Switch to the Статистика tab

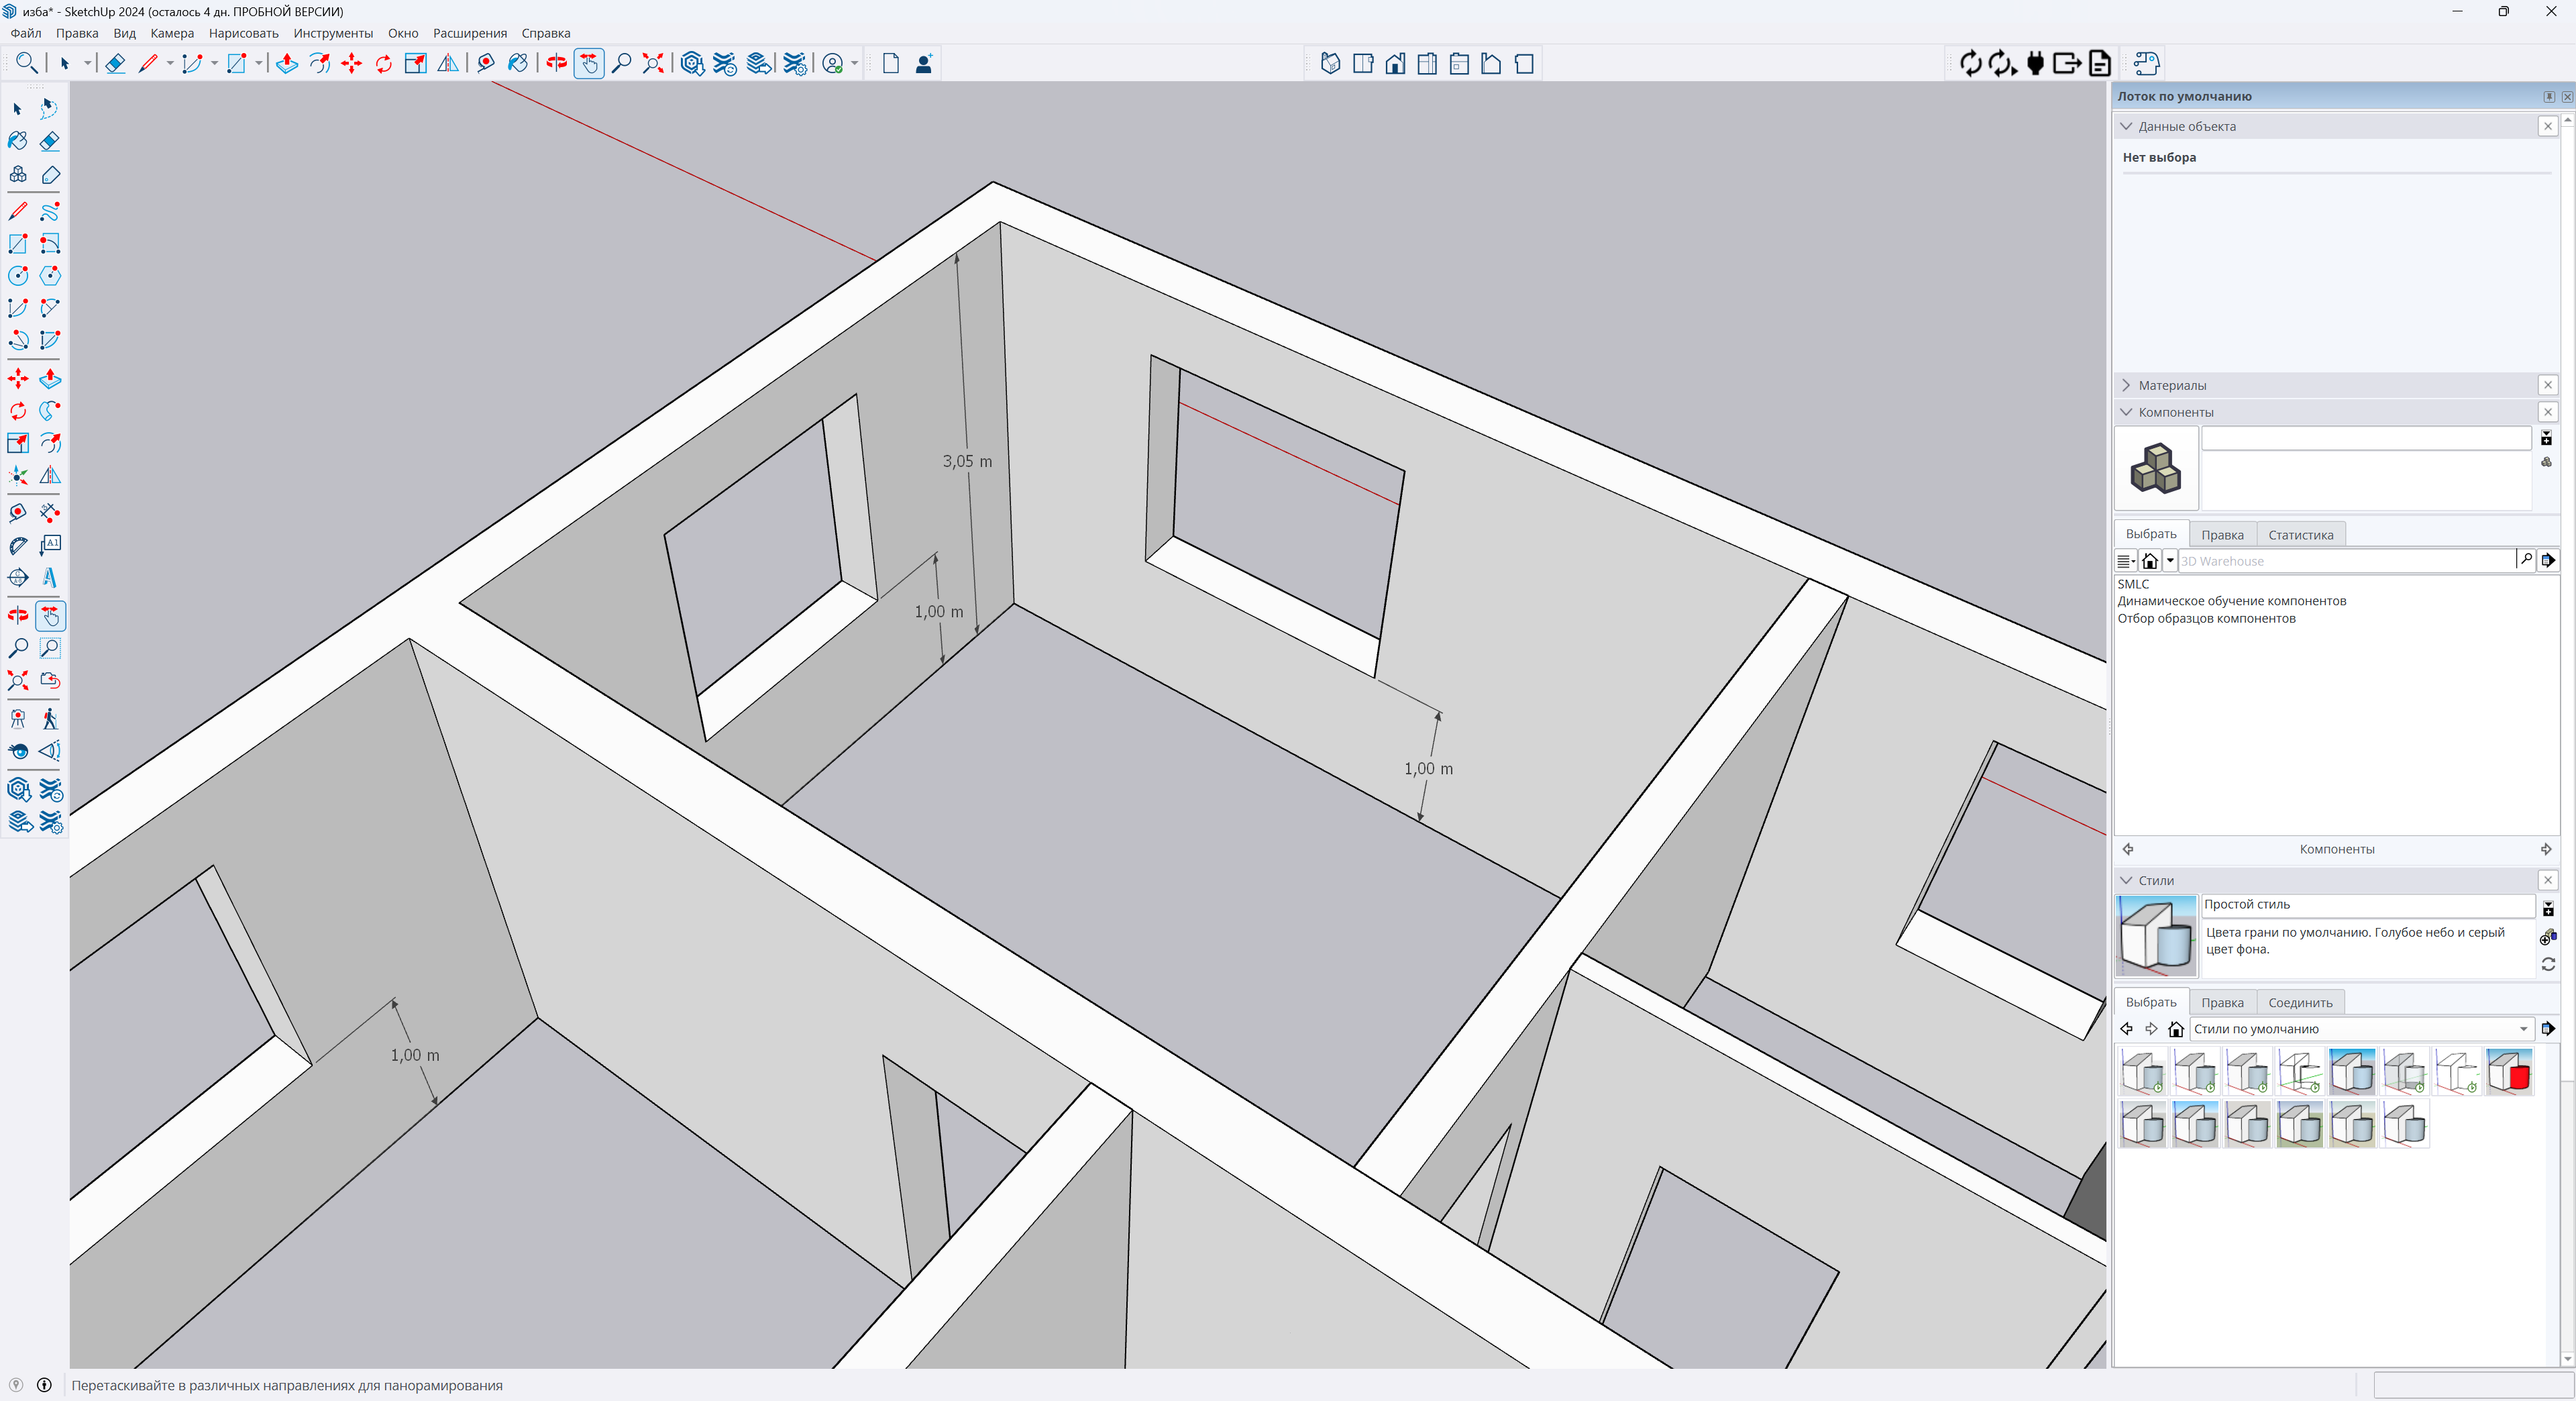click(2300, 535)
